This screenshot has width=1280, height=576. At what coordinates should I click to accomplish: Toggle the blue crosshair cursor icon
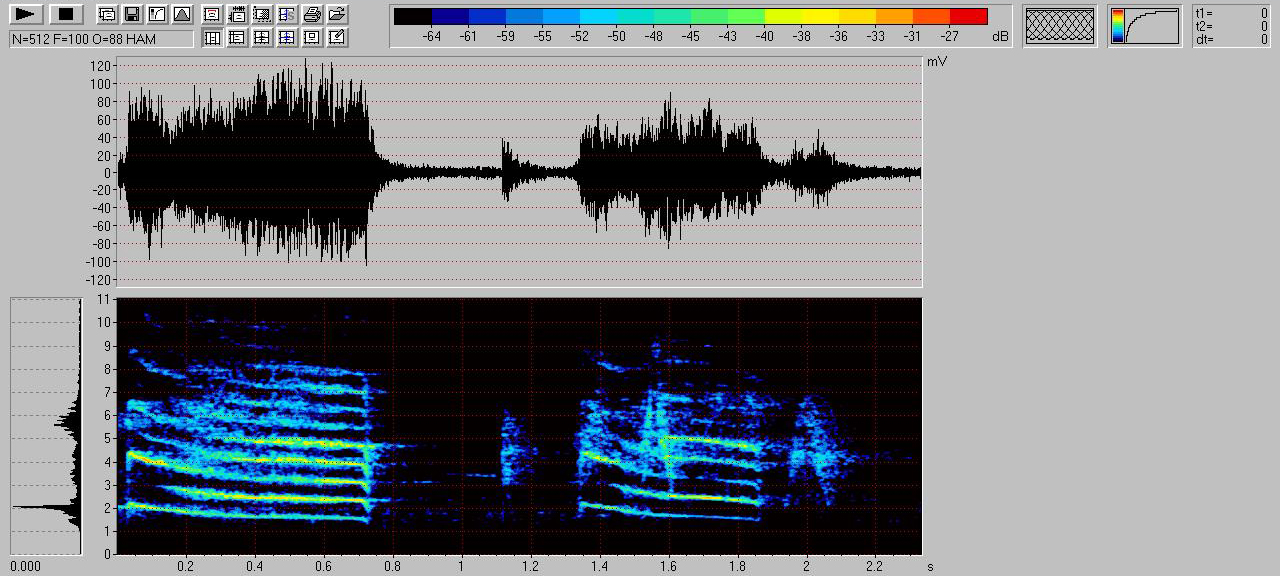click(287, 38)
